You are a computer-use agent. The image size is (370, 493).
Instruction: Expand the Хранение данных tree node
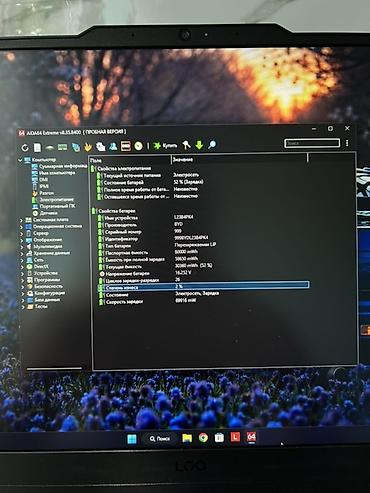coord(22,254)
